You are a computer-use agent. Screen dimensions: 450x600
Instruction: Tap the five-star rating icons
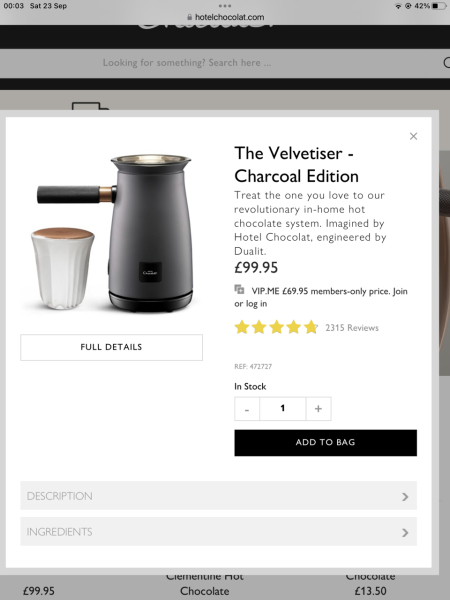pyautogui.click(x=276, y=328)
